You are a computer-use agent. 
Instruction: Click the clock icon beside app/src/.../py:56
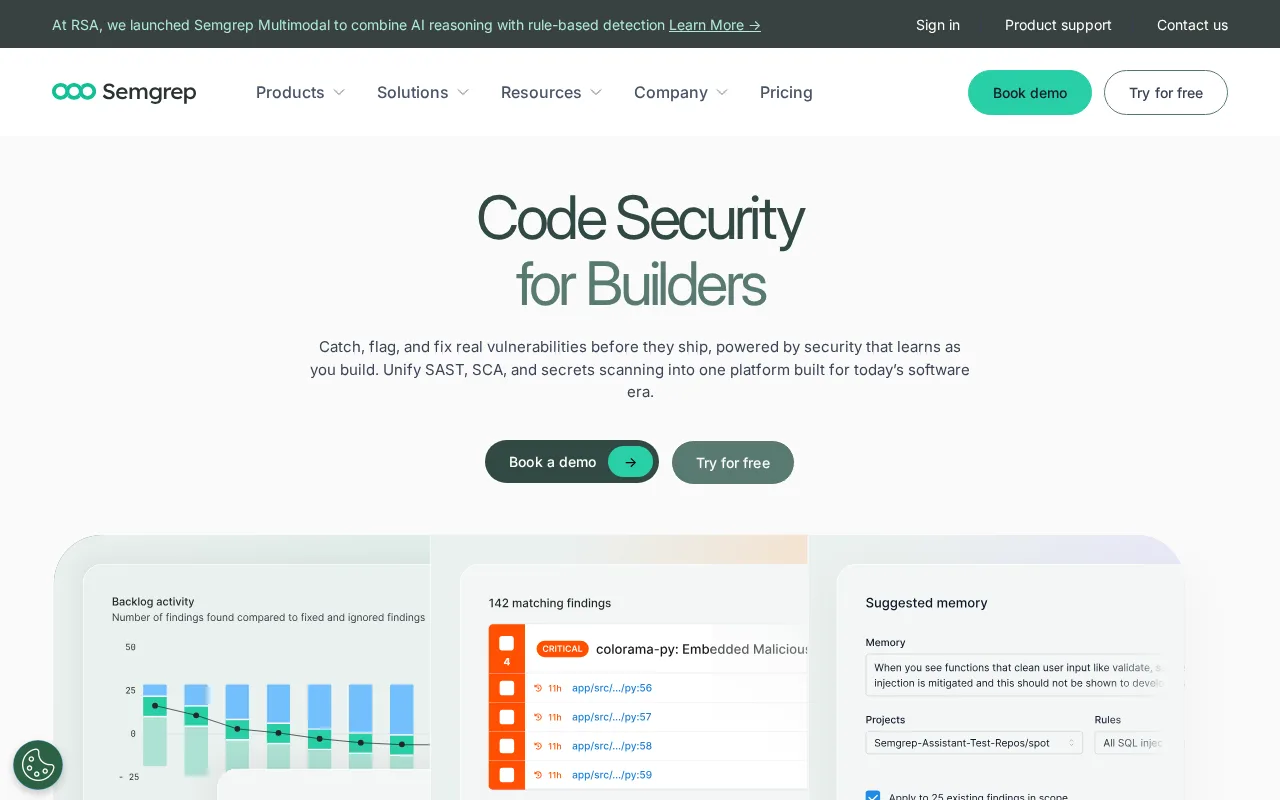click(538, 688)
